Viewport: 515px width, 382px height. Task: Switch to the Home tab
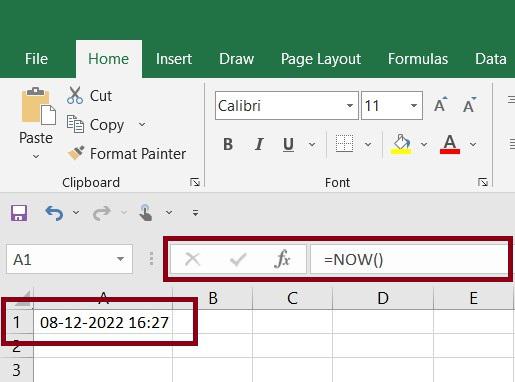(x=109, y=59)
